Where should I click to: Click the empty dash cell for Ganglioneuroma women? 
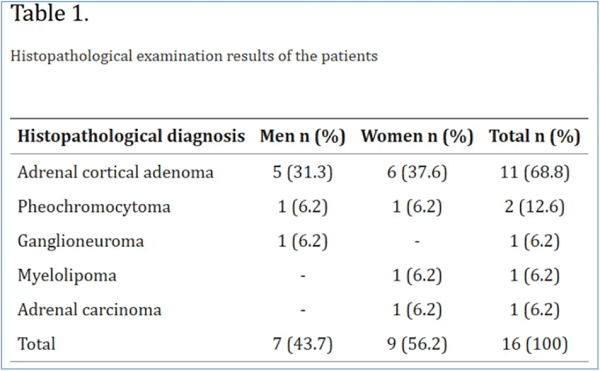click(x=417, y=241)
